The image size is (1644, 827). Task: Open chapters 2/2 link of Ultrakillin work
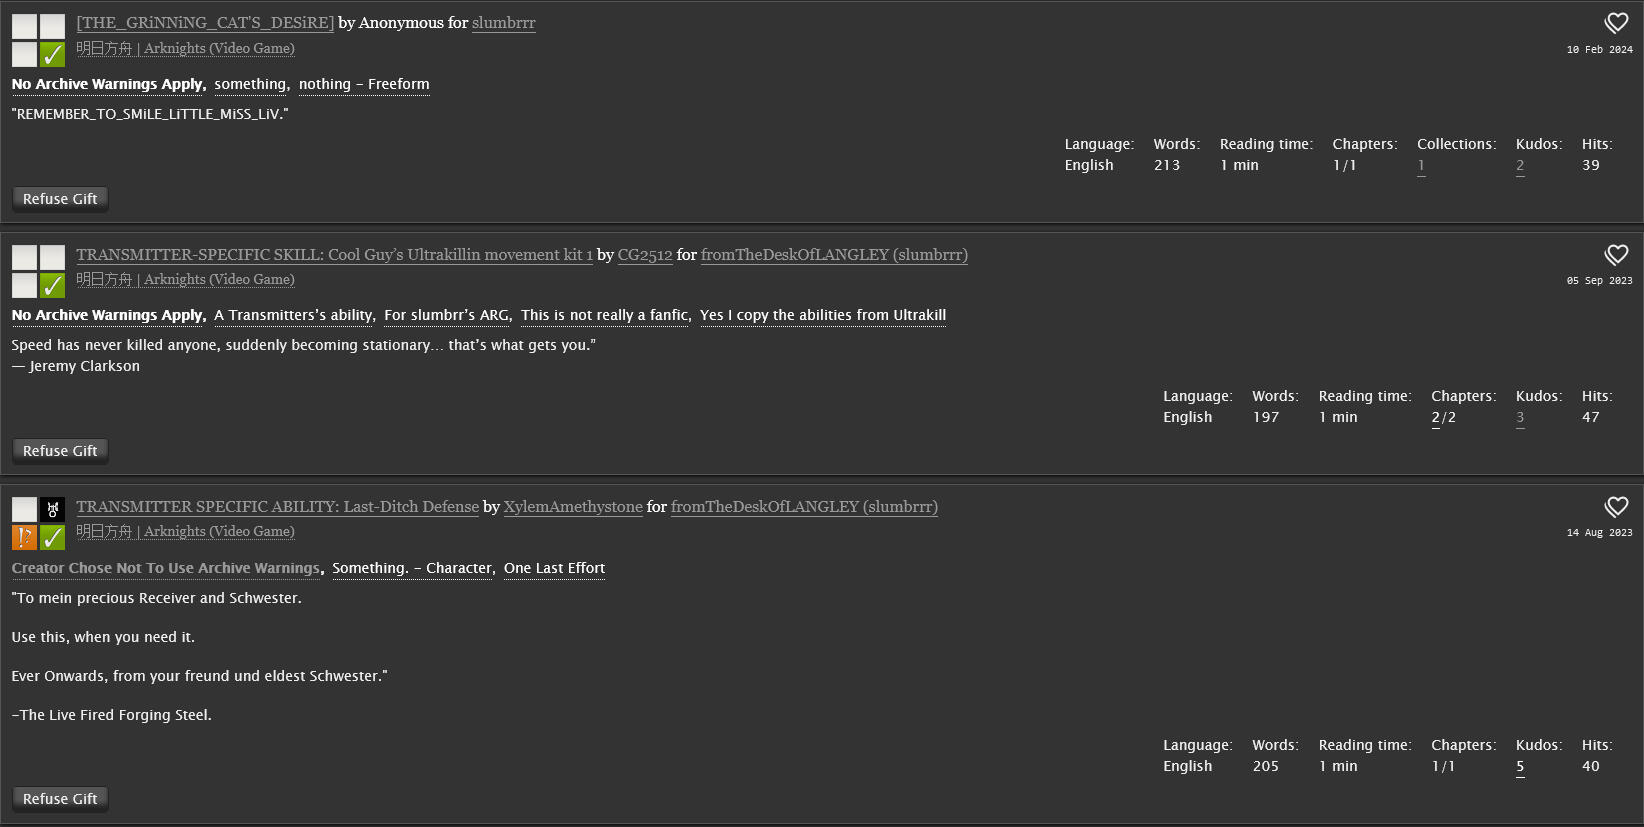1443,417
